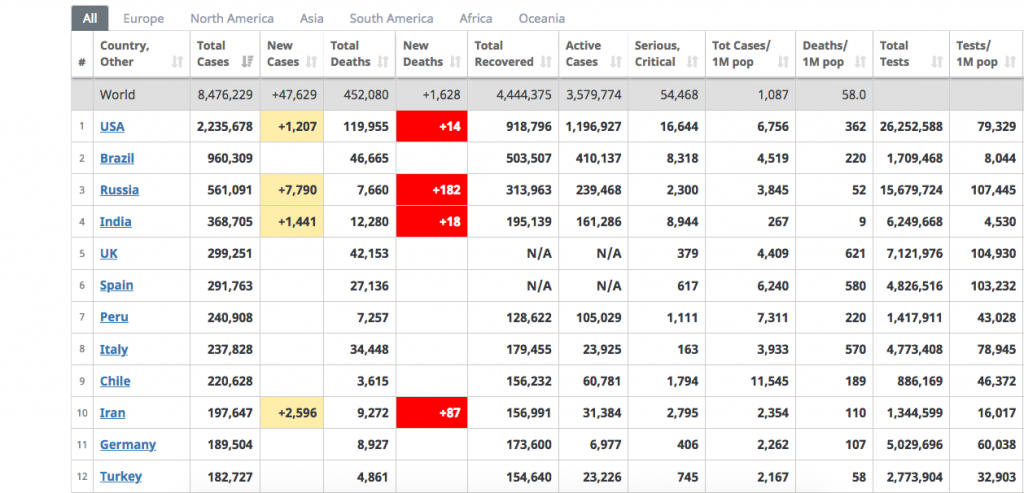Sort by Country, Other column arrows
Image resolution: width=1024 pixels, height=493 pixels.
click(x=177, y=62)
